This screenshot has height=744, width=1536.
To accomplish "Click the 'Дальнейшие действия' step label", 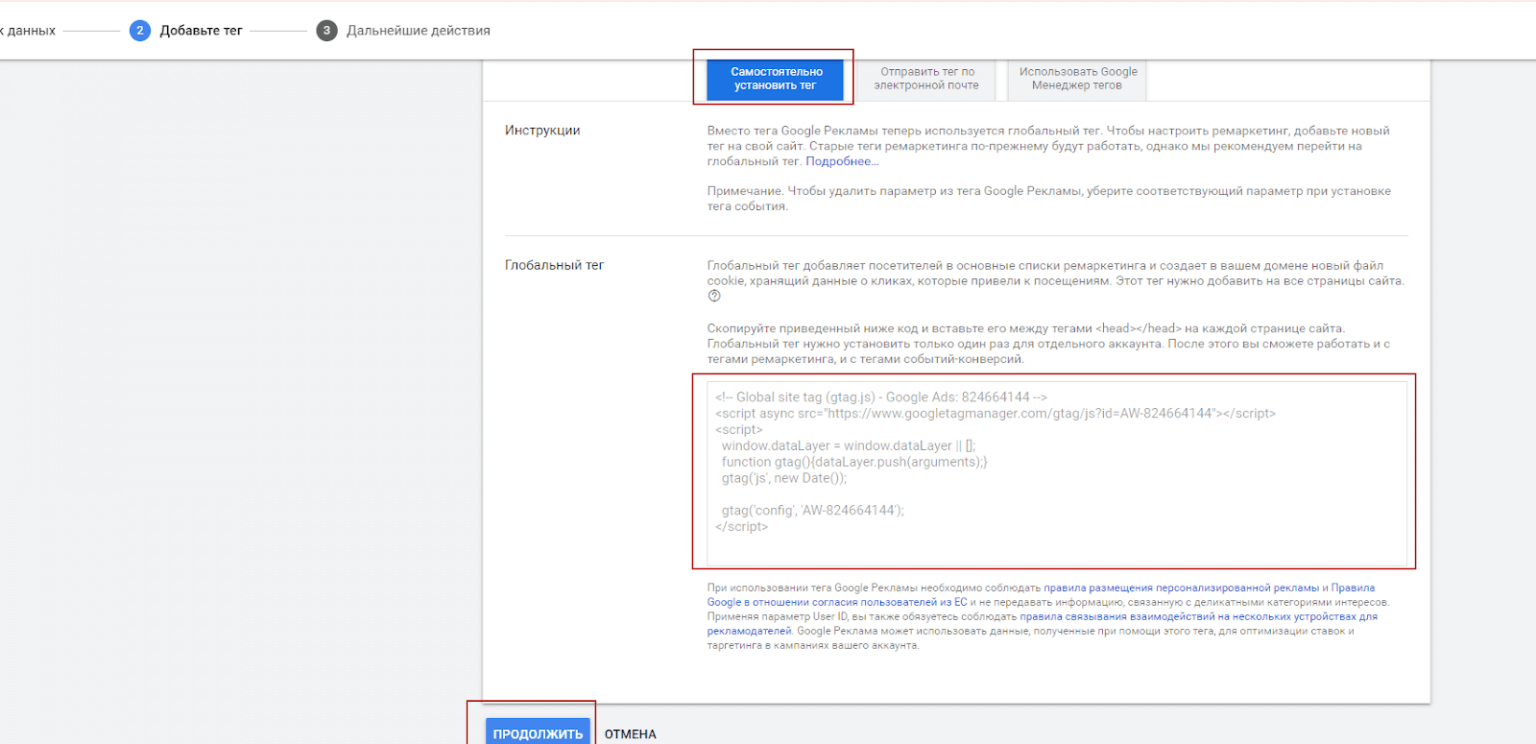I will click(418, 31).
